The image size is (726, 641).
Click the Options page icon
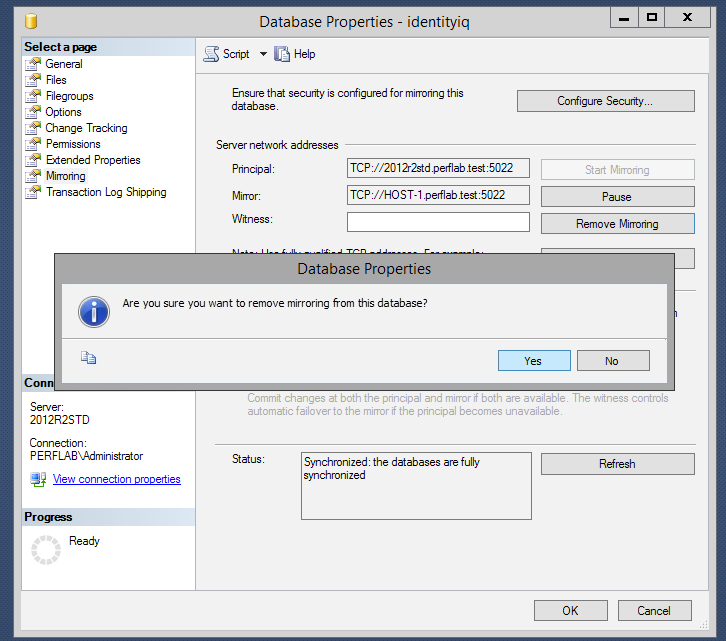click(x=33, y=112)
